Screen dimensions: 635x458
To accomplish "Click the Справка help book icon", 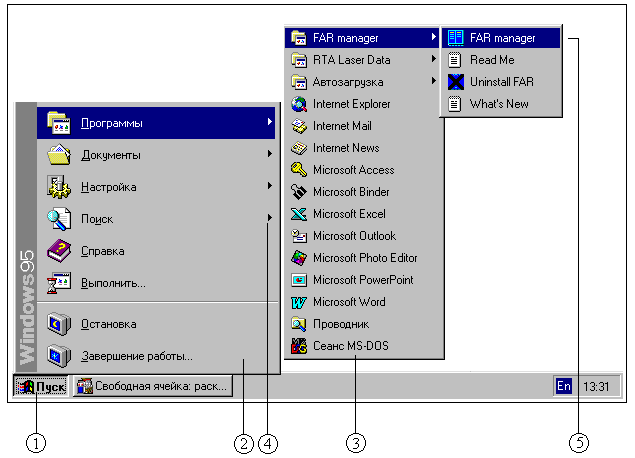I will (59, 251).
